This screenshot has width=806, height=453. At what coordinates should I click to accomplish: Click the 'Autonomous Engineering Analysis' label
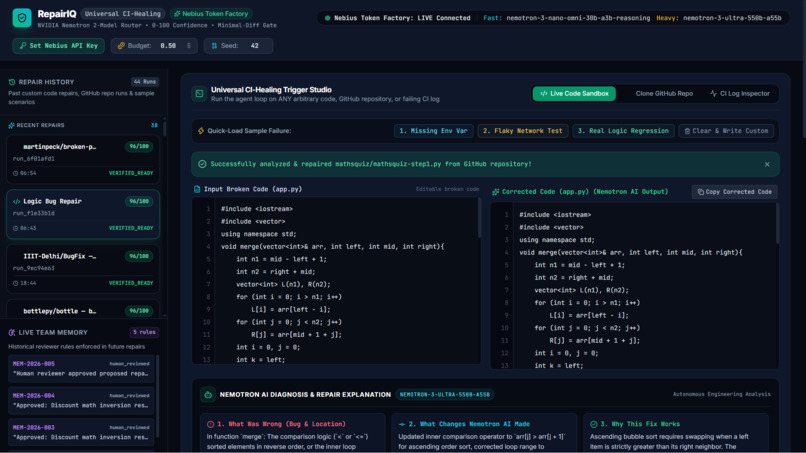coord(722,394)
